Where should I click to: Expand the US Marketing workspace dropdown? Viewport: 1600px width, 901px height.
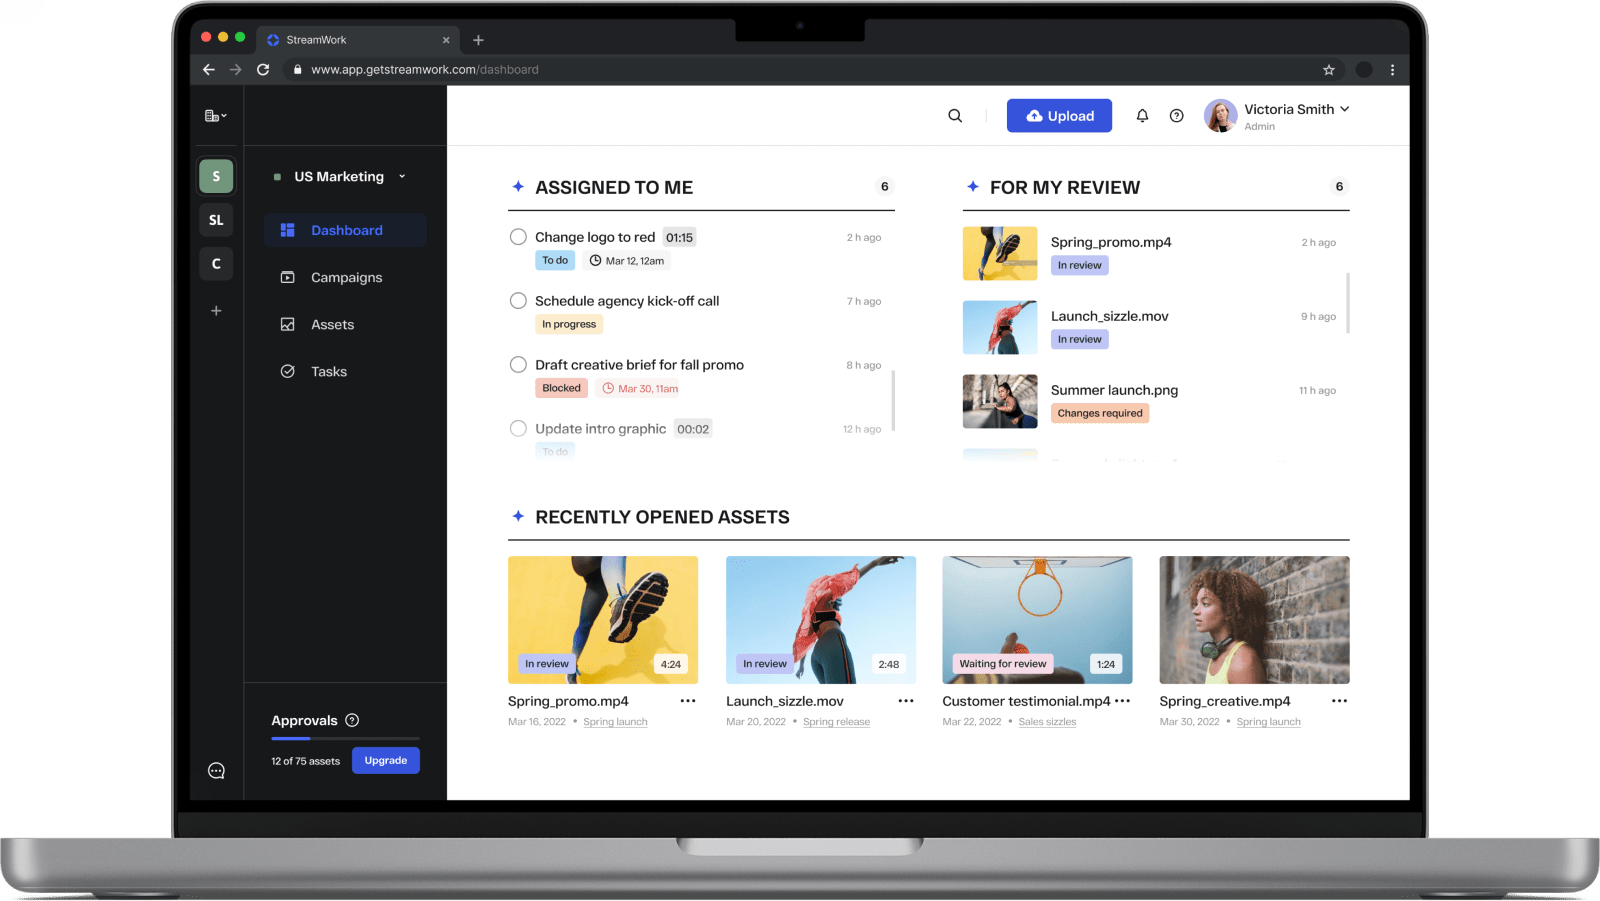(x=402, y=176)
